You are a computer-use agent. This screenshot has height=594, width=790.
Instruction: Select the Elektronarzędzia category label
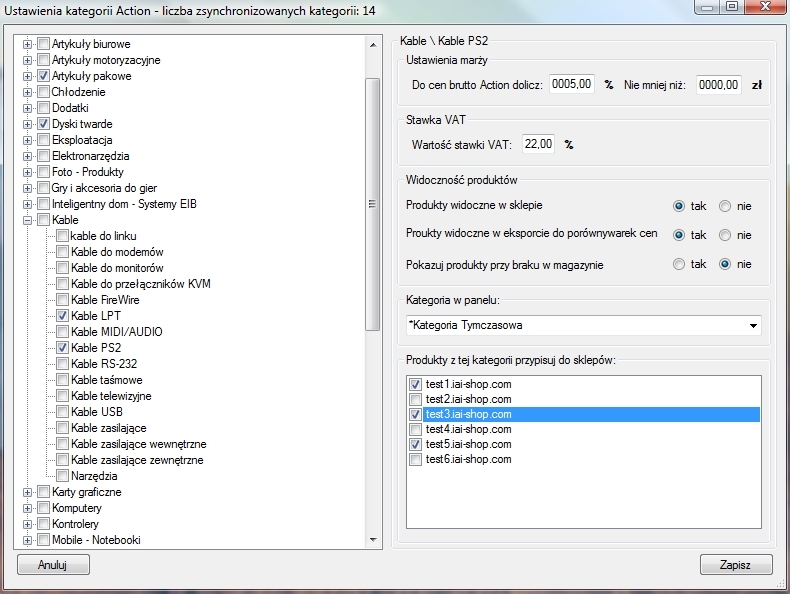point(91,156)
